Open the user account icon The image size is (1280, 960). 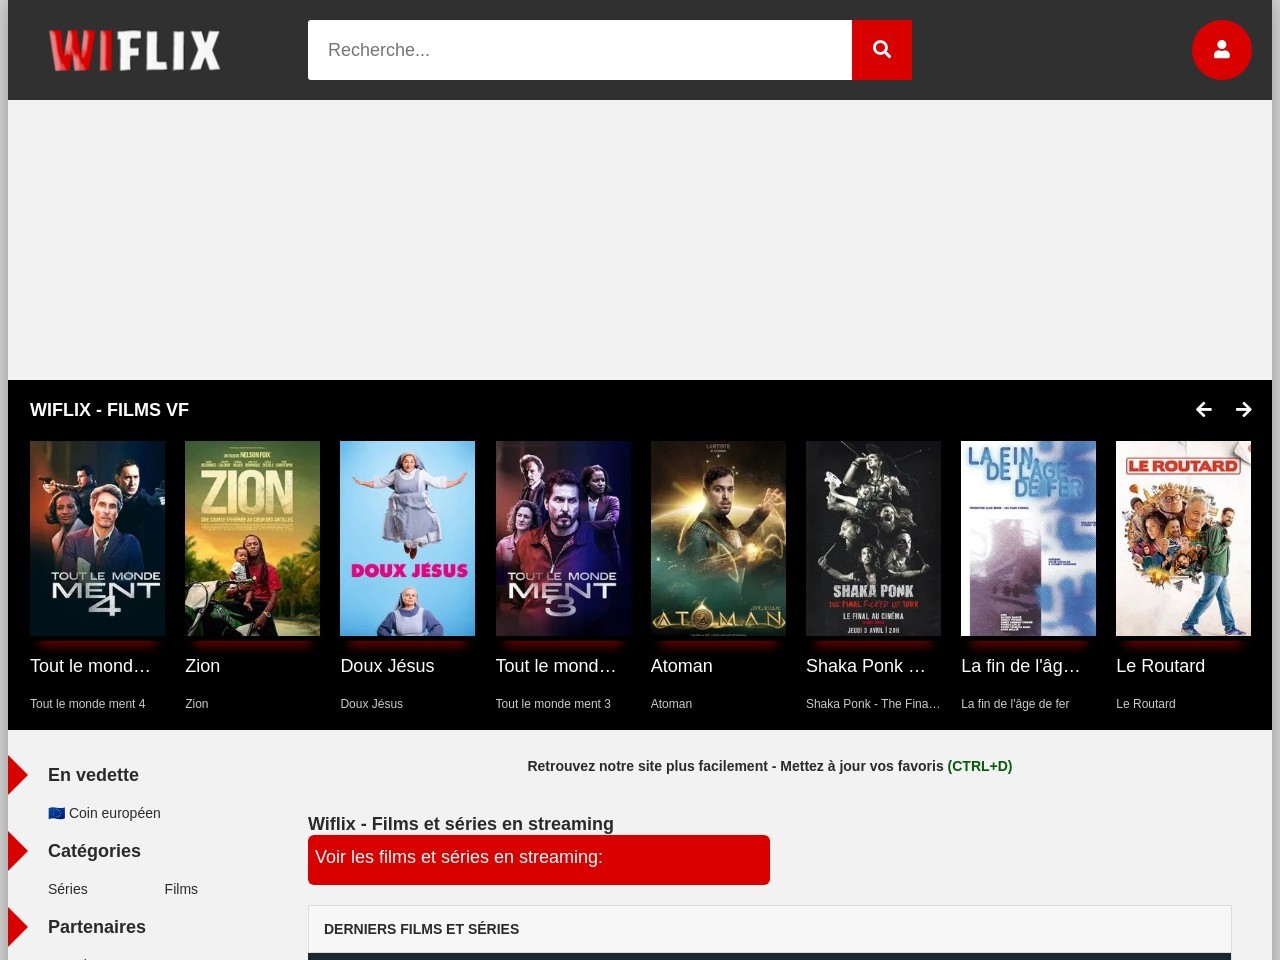point(1221,50)
